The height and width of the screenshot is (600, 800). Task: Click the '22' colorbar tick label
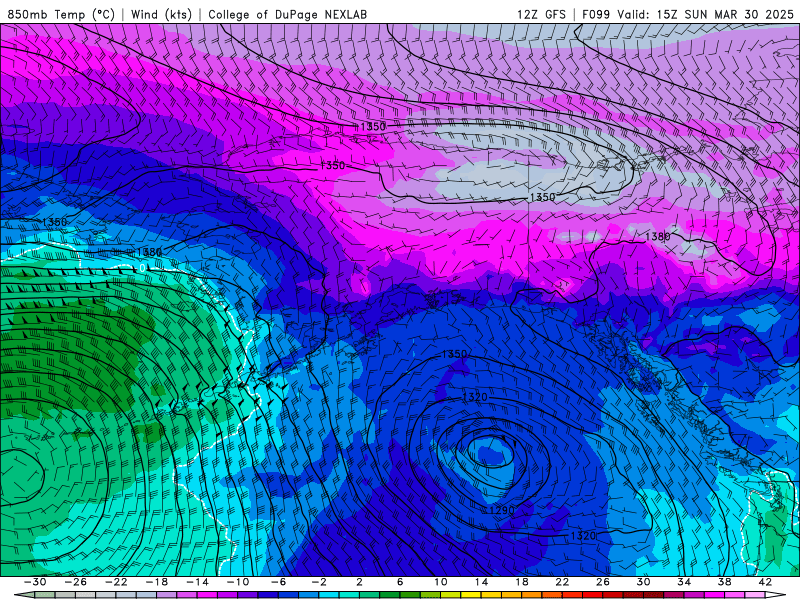tap(562, 582)
